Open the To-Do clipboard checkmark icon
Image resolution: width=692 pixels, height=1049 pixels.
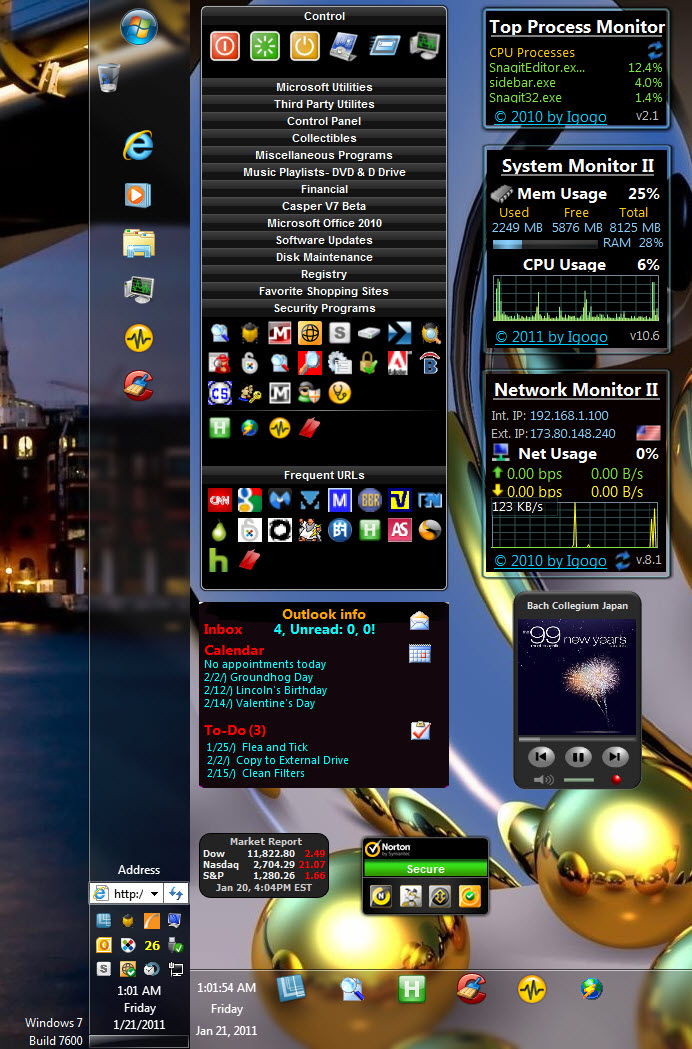point(420,731)
